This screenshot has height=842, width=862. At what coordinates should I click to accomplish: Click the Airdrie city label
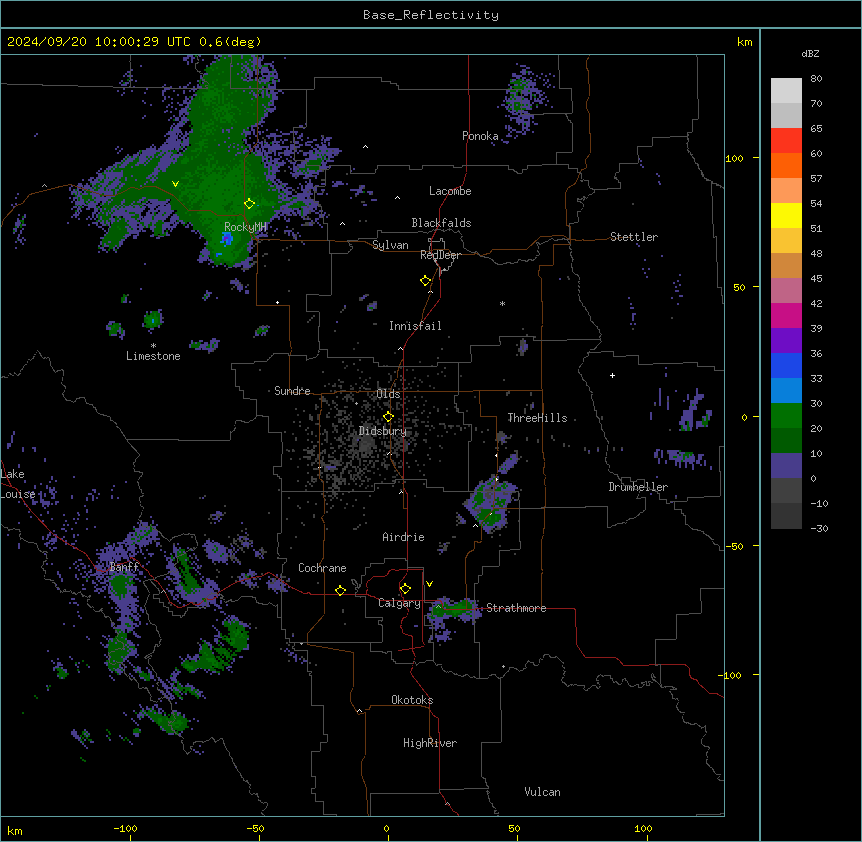click(x=403, y=537)
